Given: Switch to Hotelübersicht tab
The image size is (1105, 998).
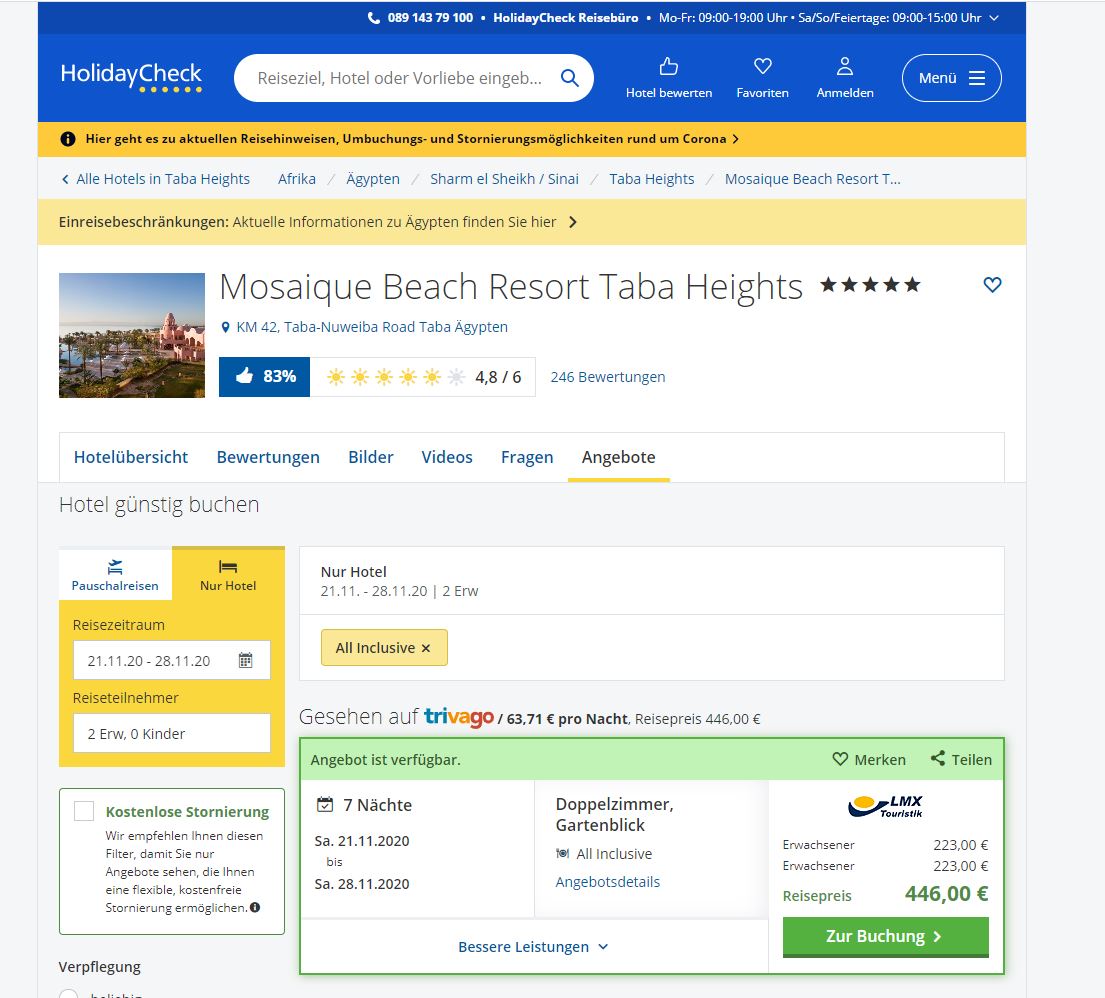Looking at the screenshot, I should click(x=131, y=457).
